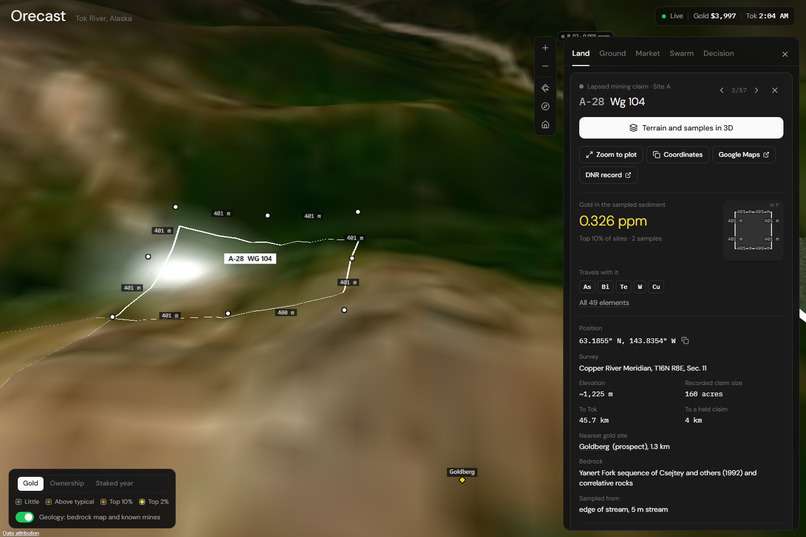Zoom out the map with minus button

[x=545, y=66]
